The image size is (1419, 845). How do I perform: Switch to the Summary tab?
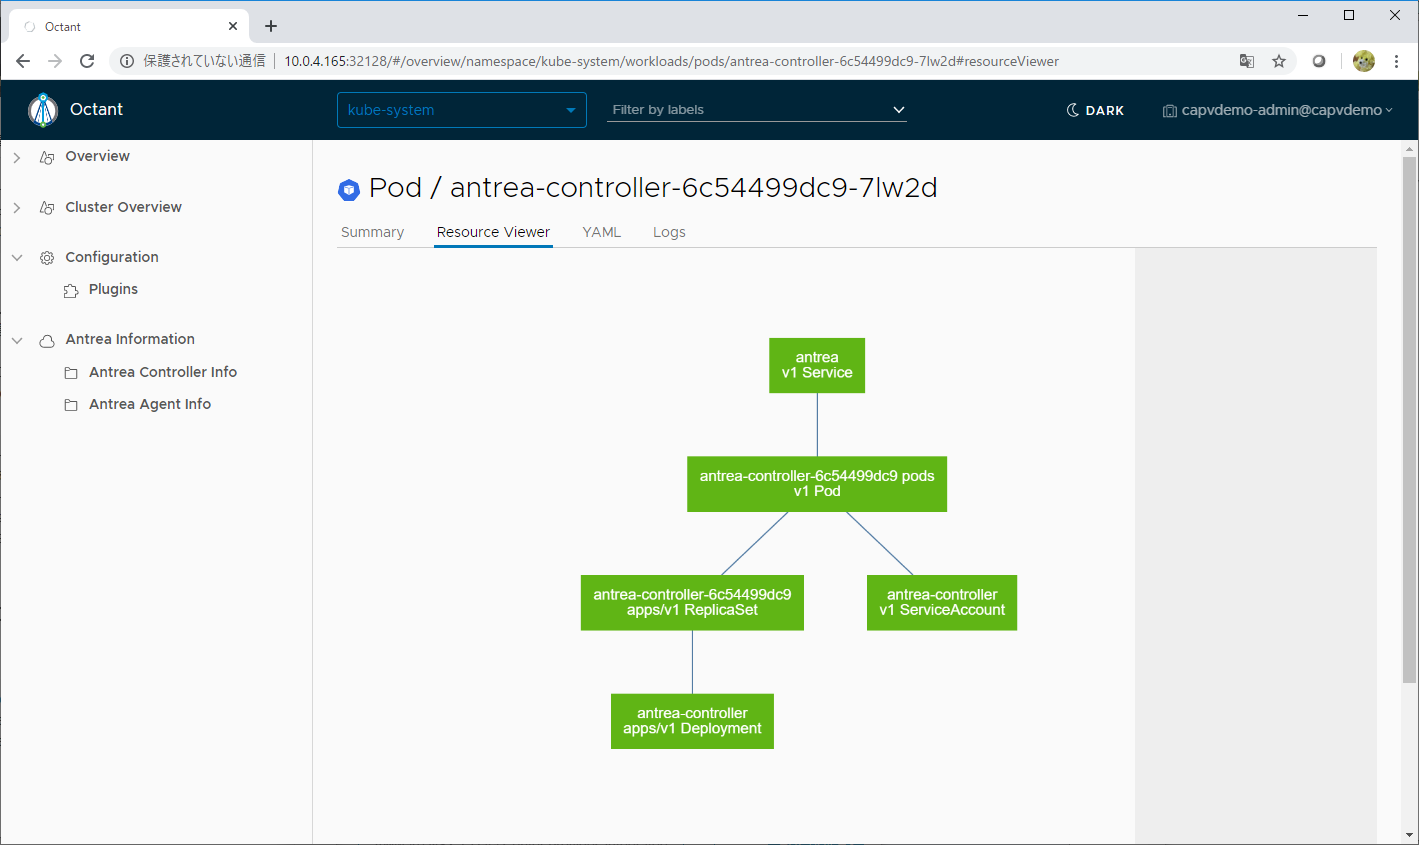point(372,232)
